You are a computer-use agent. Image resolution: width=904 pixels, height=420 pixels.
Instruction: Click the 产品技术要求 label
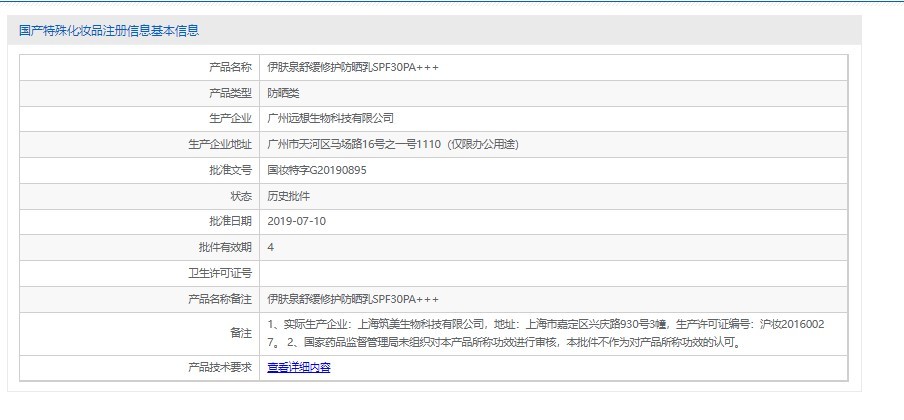220,368
